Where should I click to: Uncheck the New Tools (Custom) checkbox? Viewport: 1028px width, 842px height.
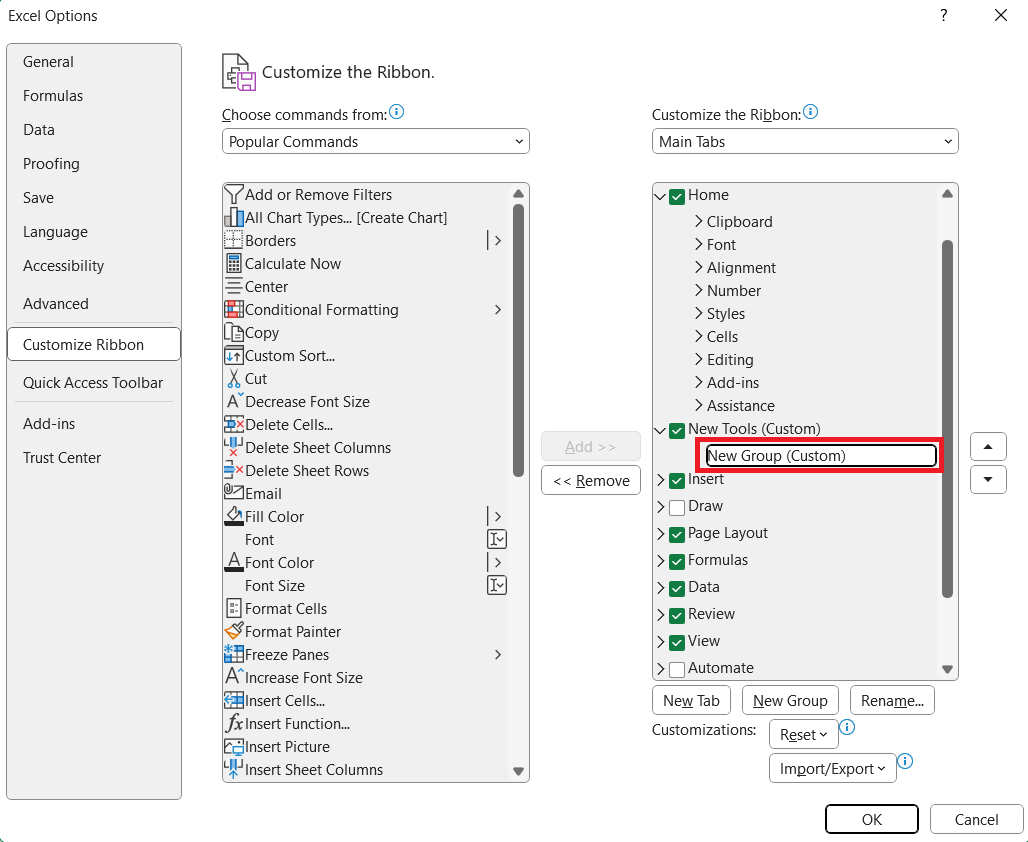pos(677,430)
